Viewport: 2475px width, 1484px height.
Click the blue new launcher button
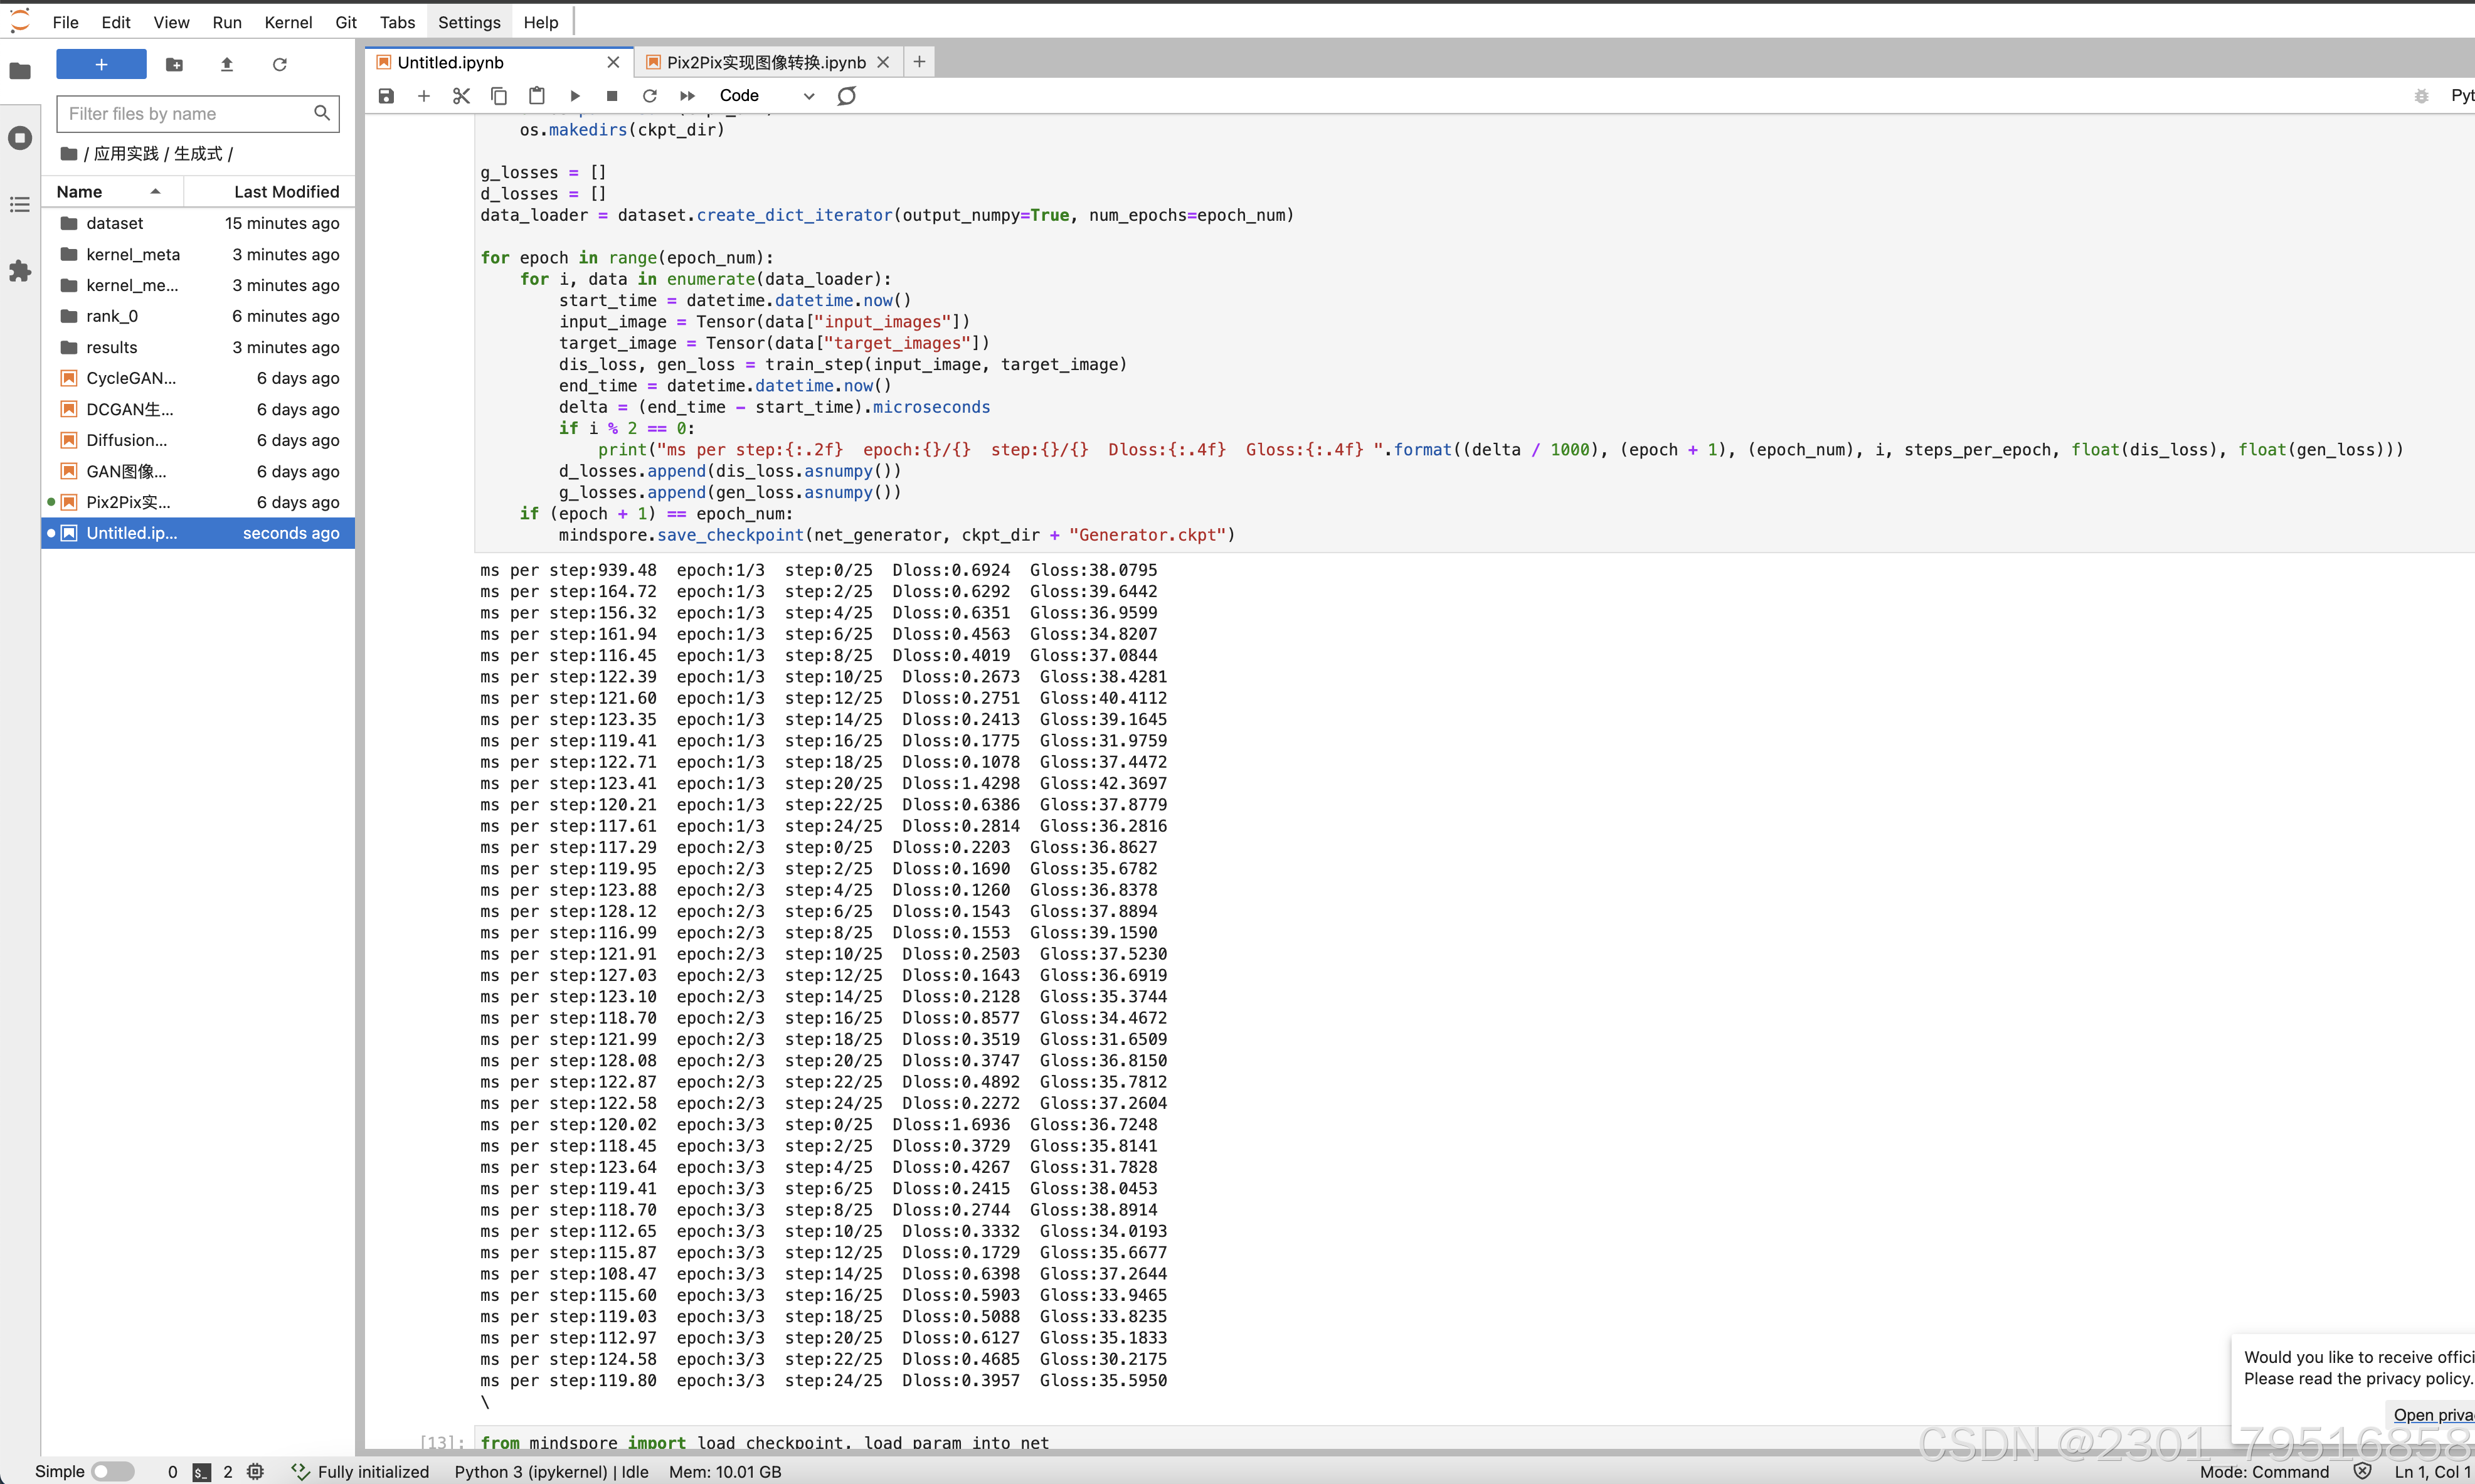pyautogui.click(x=101, y=65)
